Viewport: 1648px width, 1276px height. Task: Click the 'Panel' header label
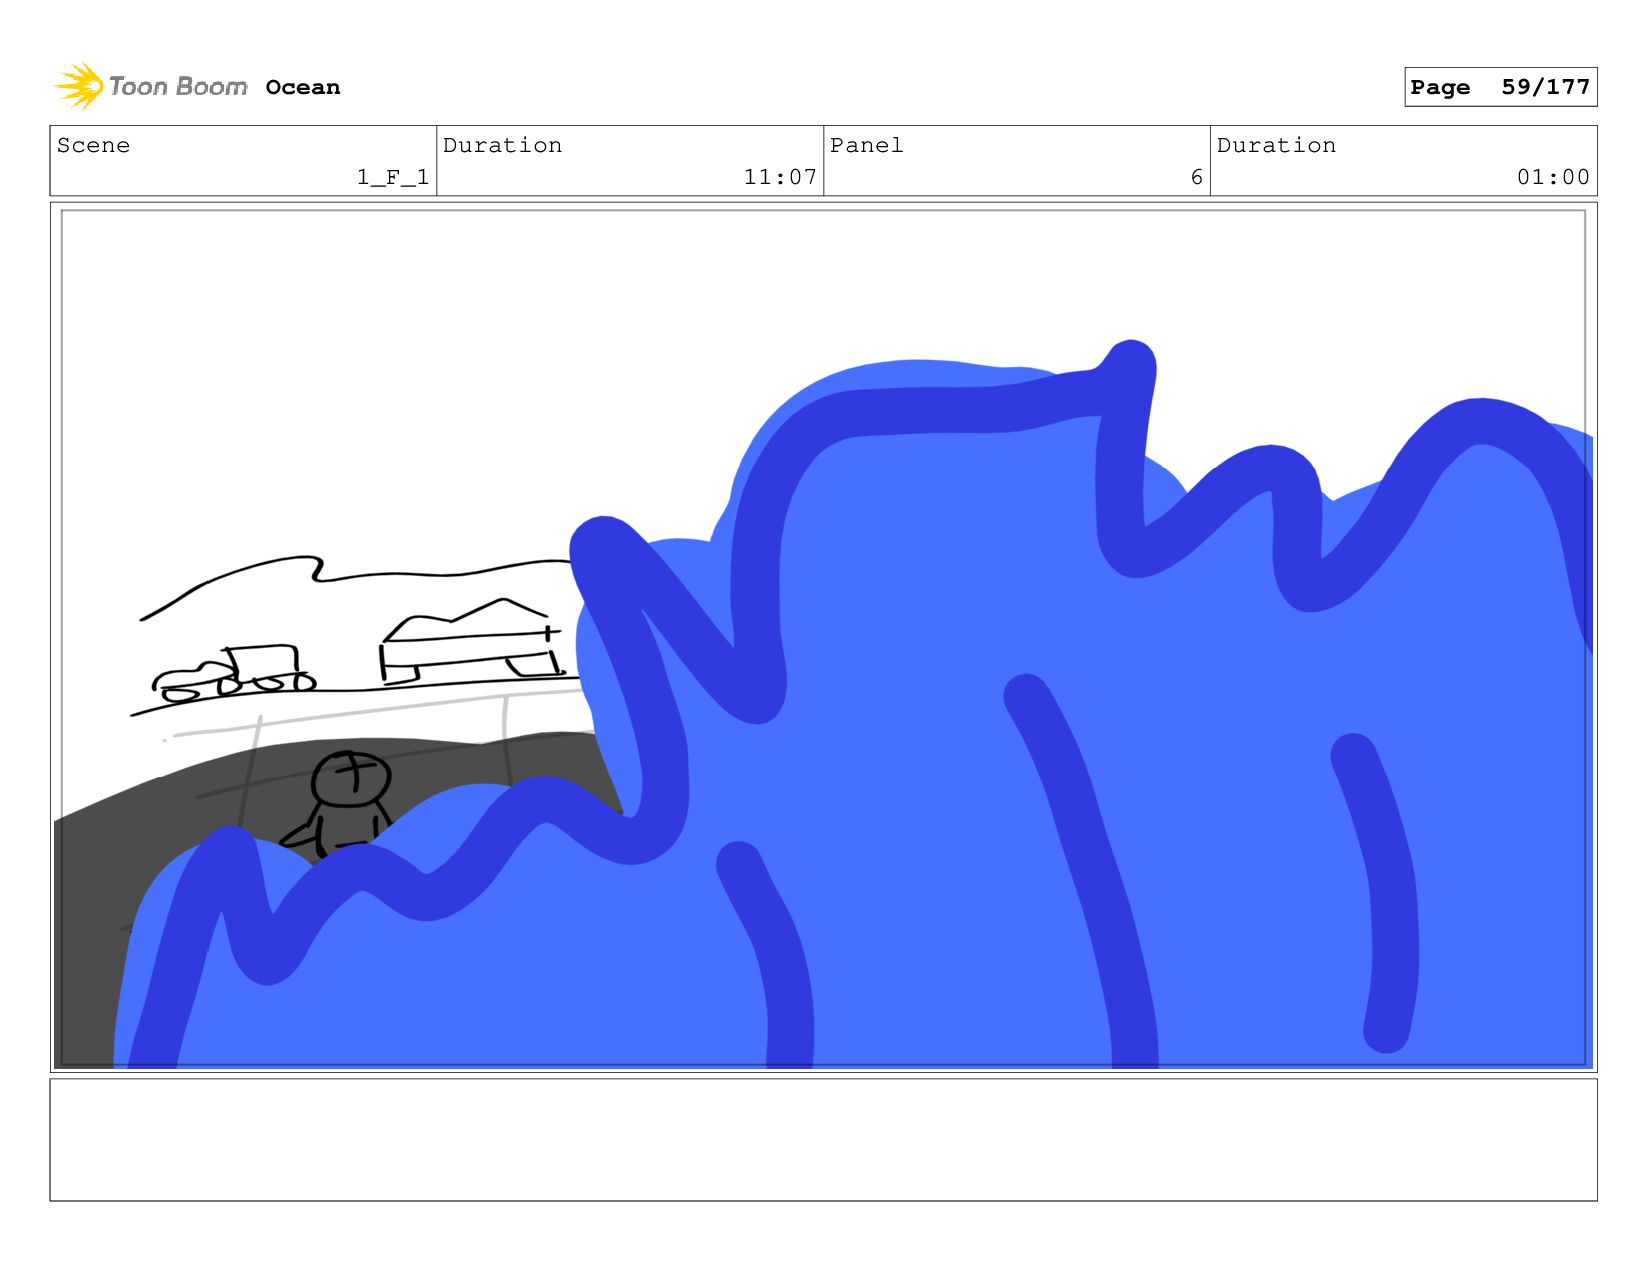point(866,145)
